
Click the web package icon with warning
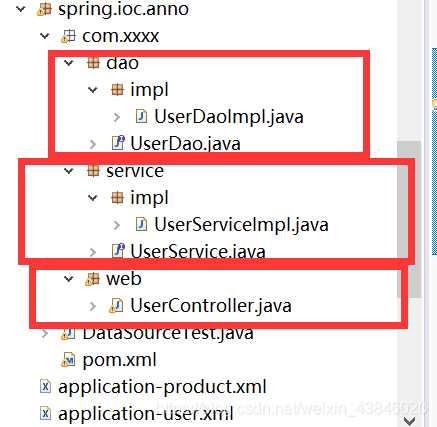(93, 279)
